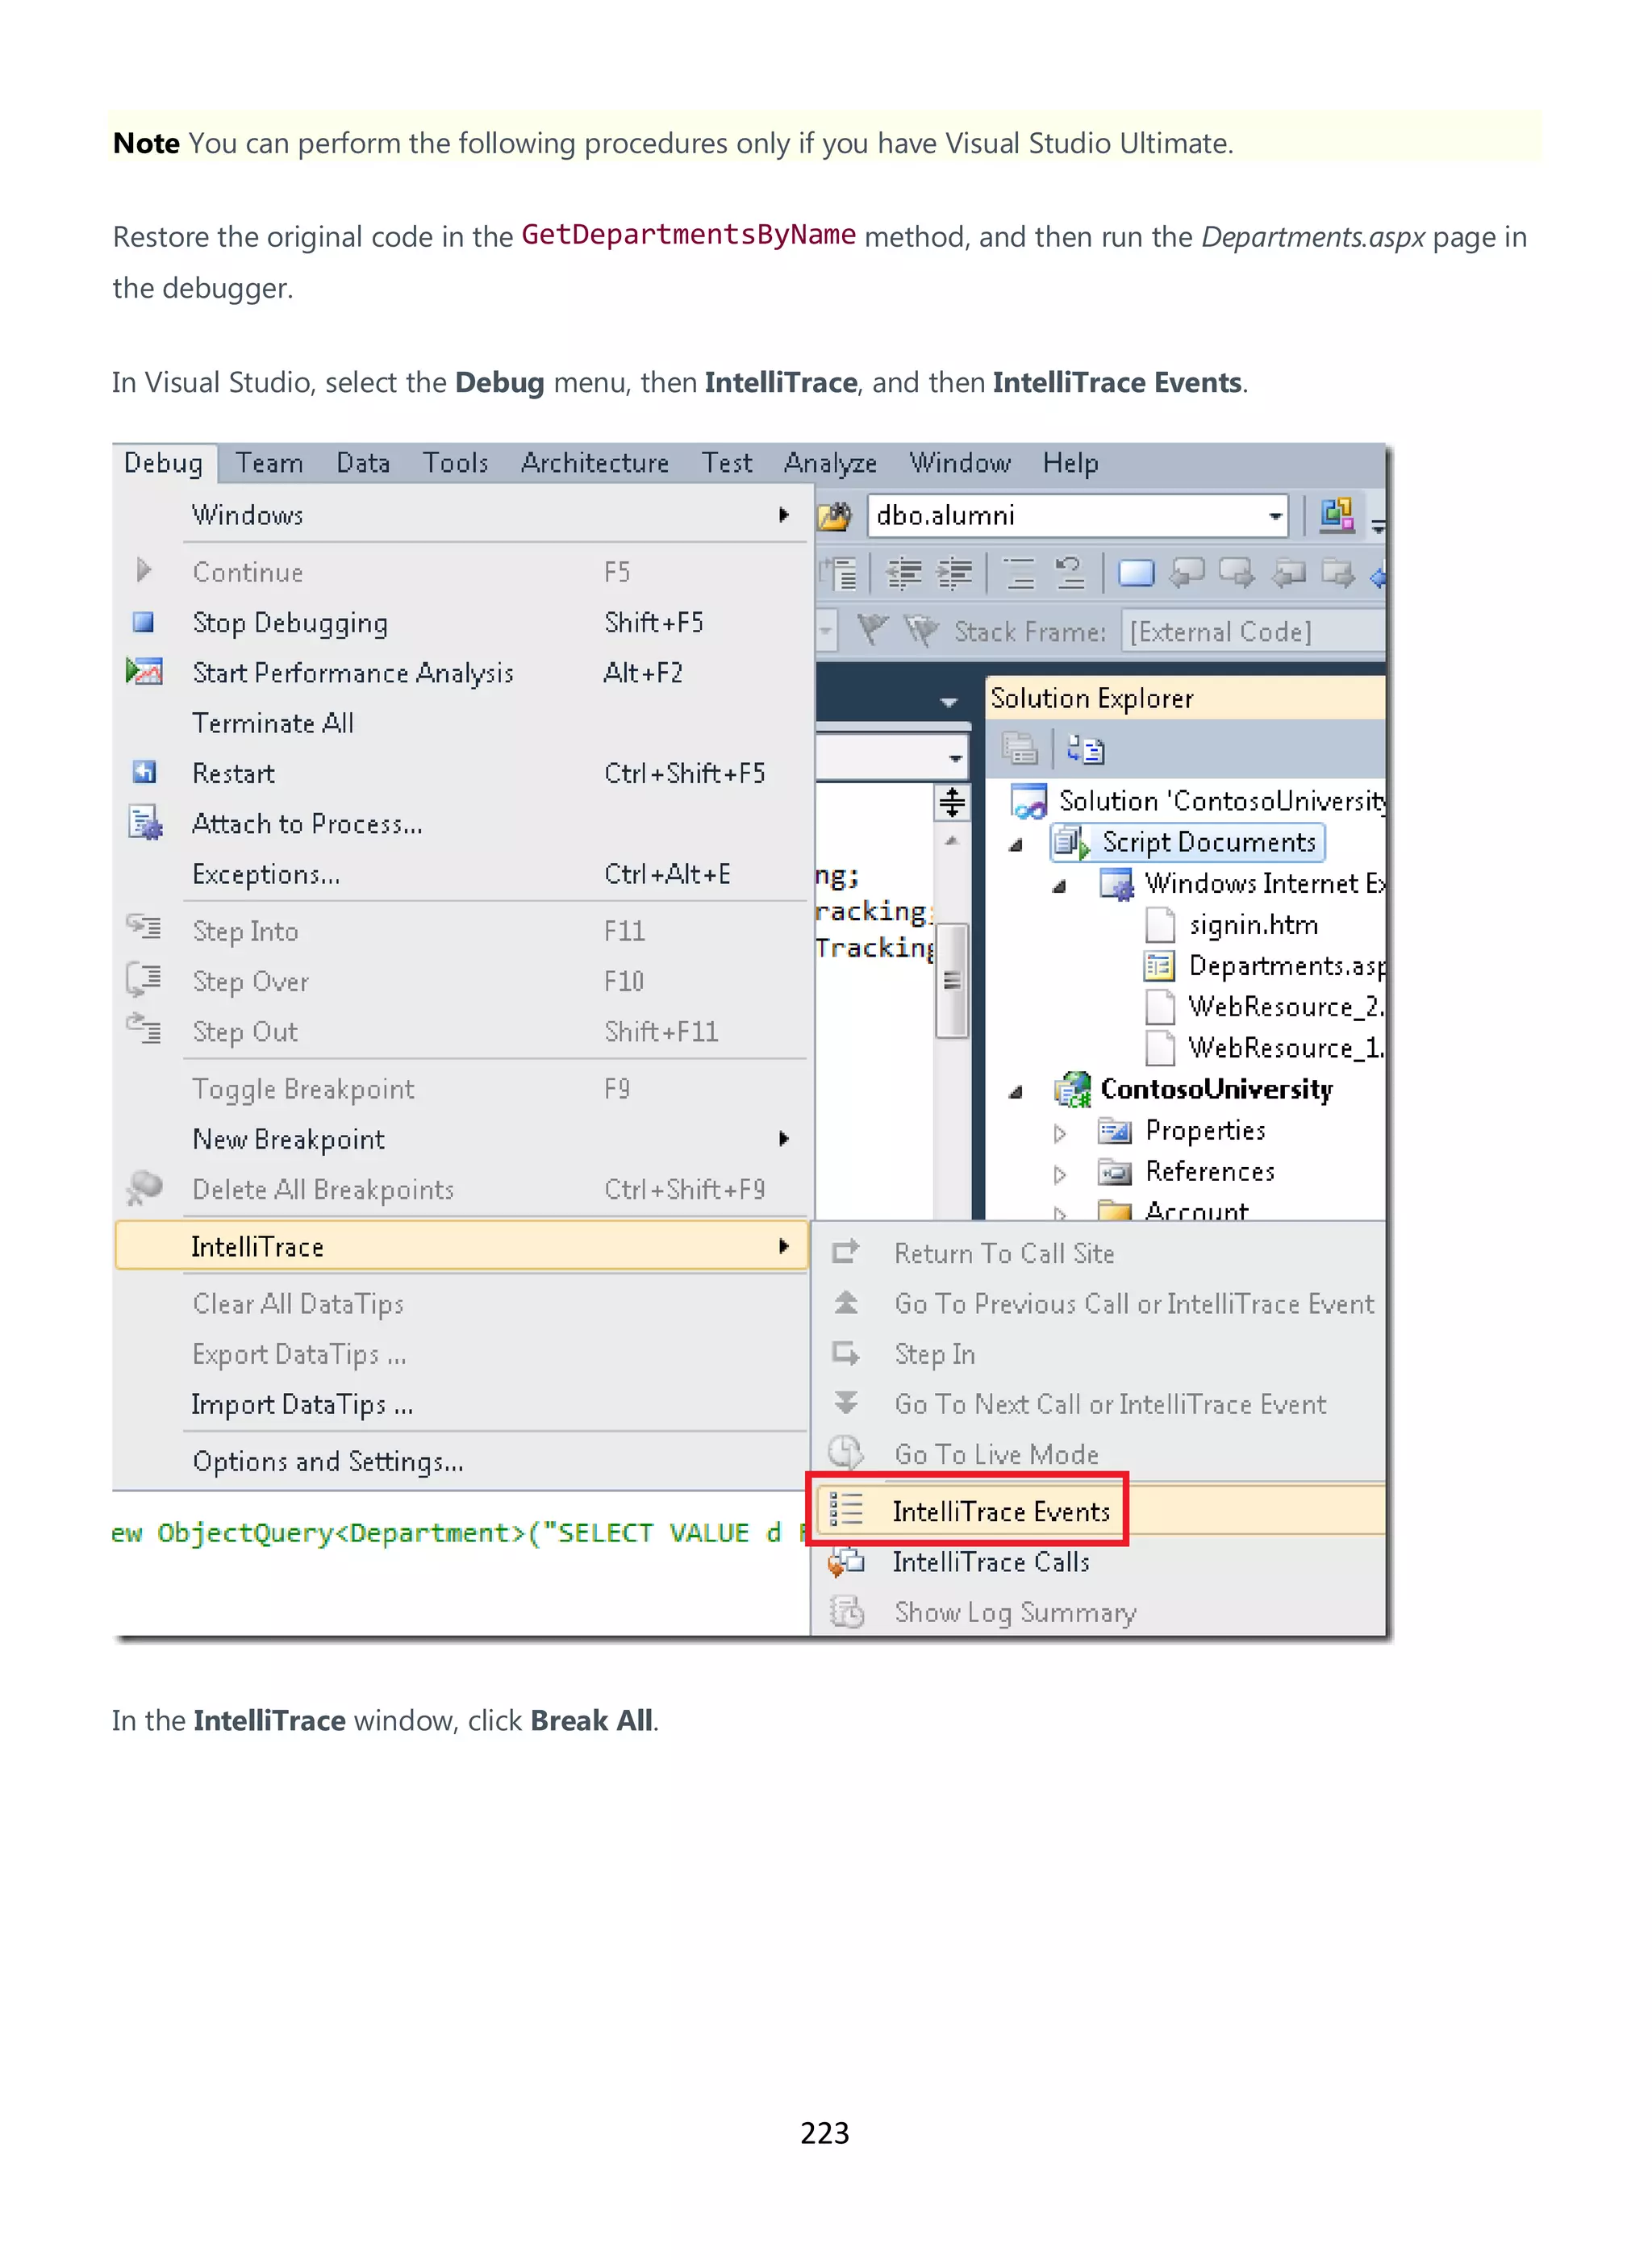This screenshot has height=2260, width=1652.
Task: Expand the Properties folder node
Action: (1060, 1133)
